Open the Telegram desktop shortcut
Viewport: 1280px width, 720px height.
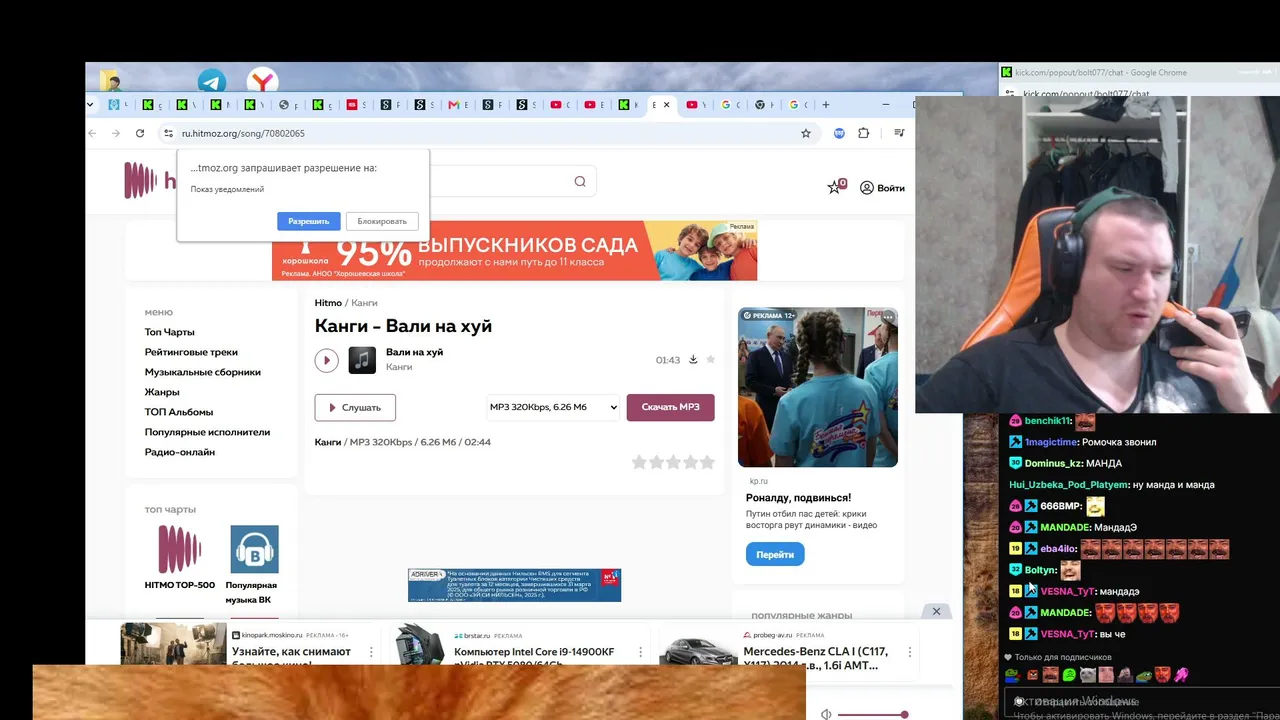(x=211, y=81)
